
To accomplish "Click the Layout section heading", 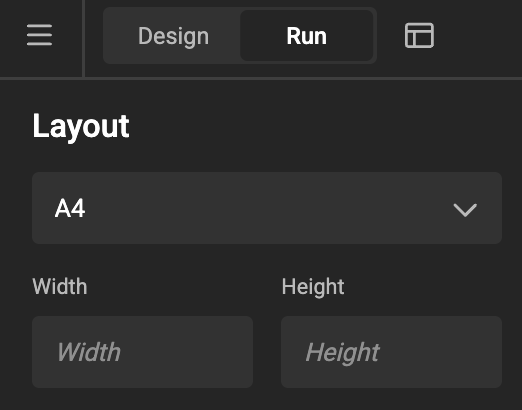I will (x=81, y=127).
